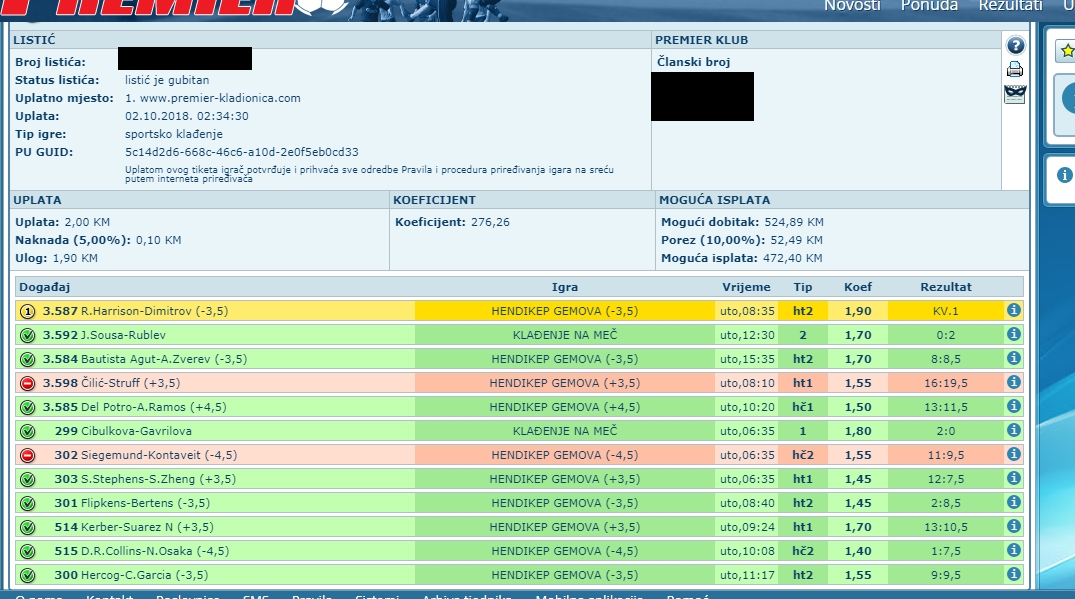This screenshot has width=1075, height=599.
Task: Click the Ulog value 1,90 KM
Action: click(75, 258)
